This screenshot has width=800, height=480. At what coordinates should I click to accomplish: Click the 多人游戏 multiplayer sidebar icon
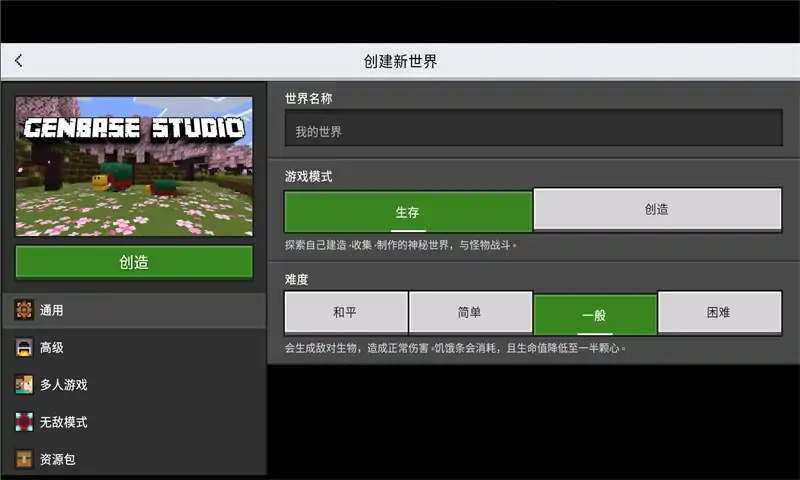point(24,385)
